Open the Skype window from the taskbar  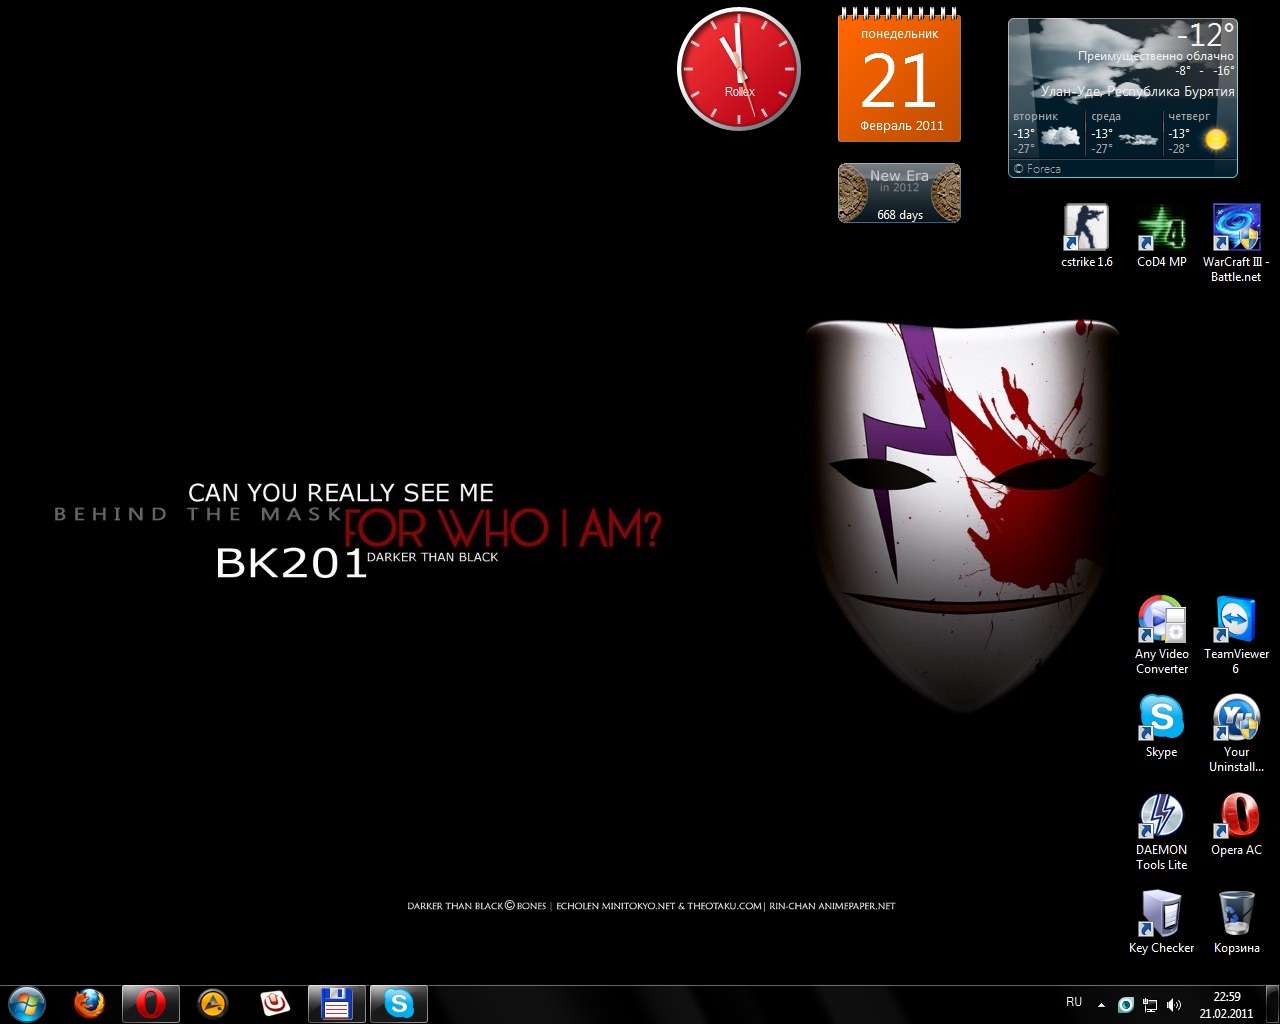click(399, 1003)
